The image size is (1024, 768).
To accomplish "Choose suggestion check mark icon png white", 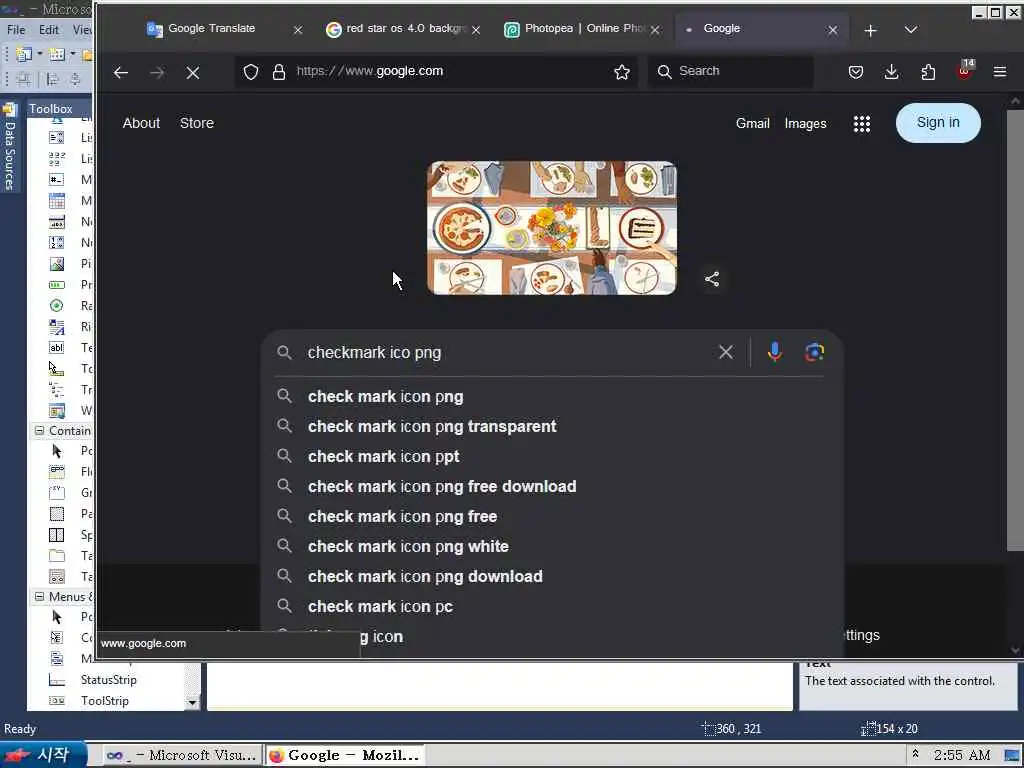I will click(x=552, y=547).
